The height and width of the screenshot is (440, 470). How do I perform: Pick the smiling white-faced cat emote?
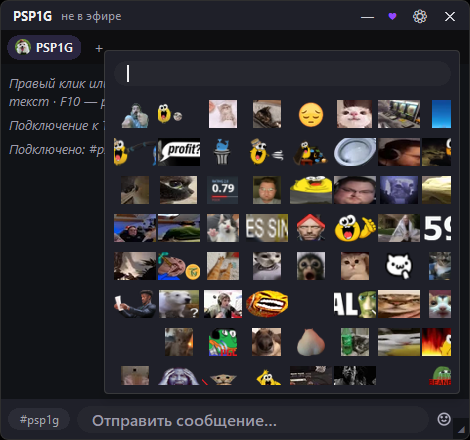click(355, 114)
